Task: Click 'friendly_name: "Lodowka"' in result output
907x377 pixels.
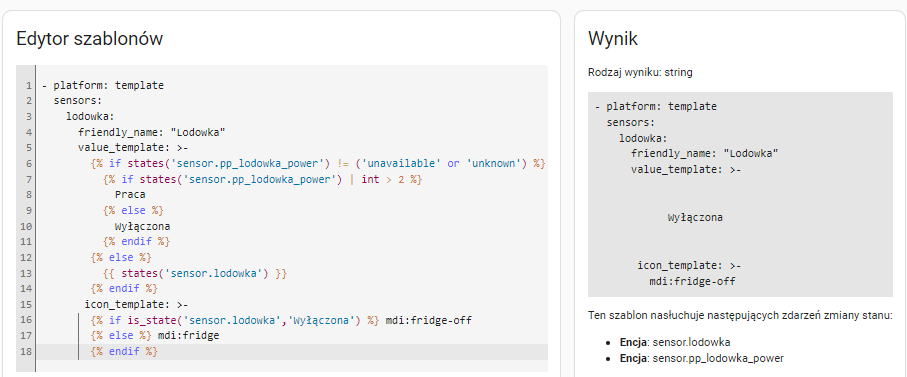Action: click(705, 154)
